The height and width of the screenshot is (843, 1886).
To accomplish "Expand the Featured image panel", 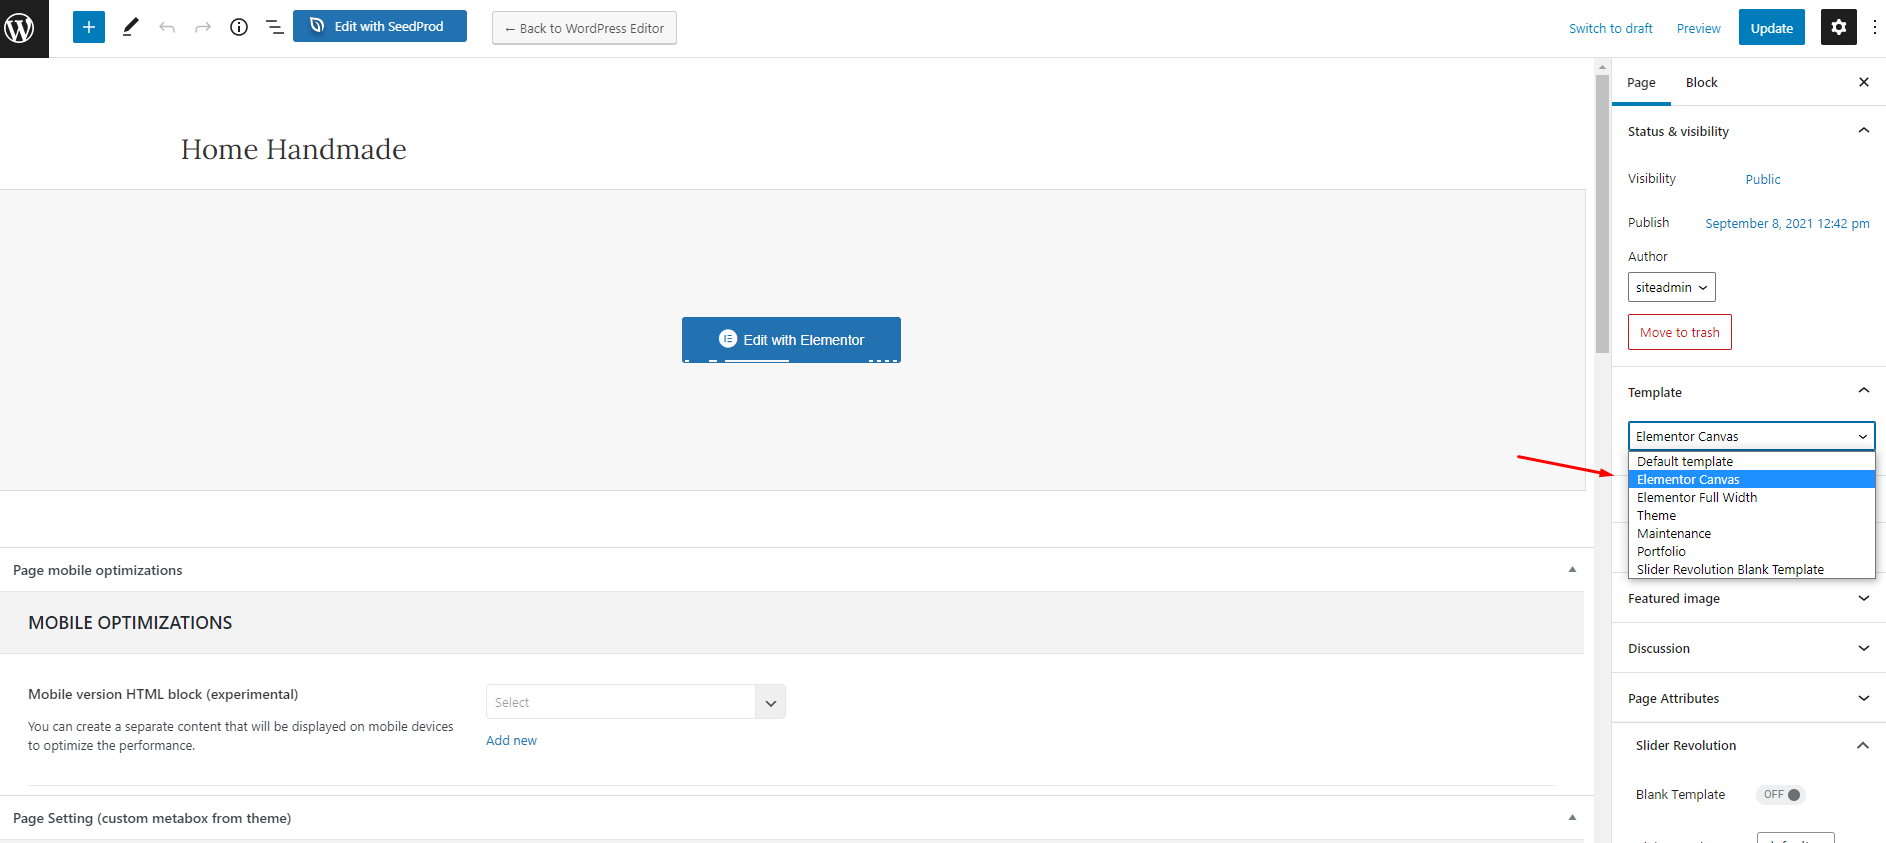I will point(1749,598).
